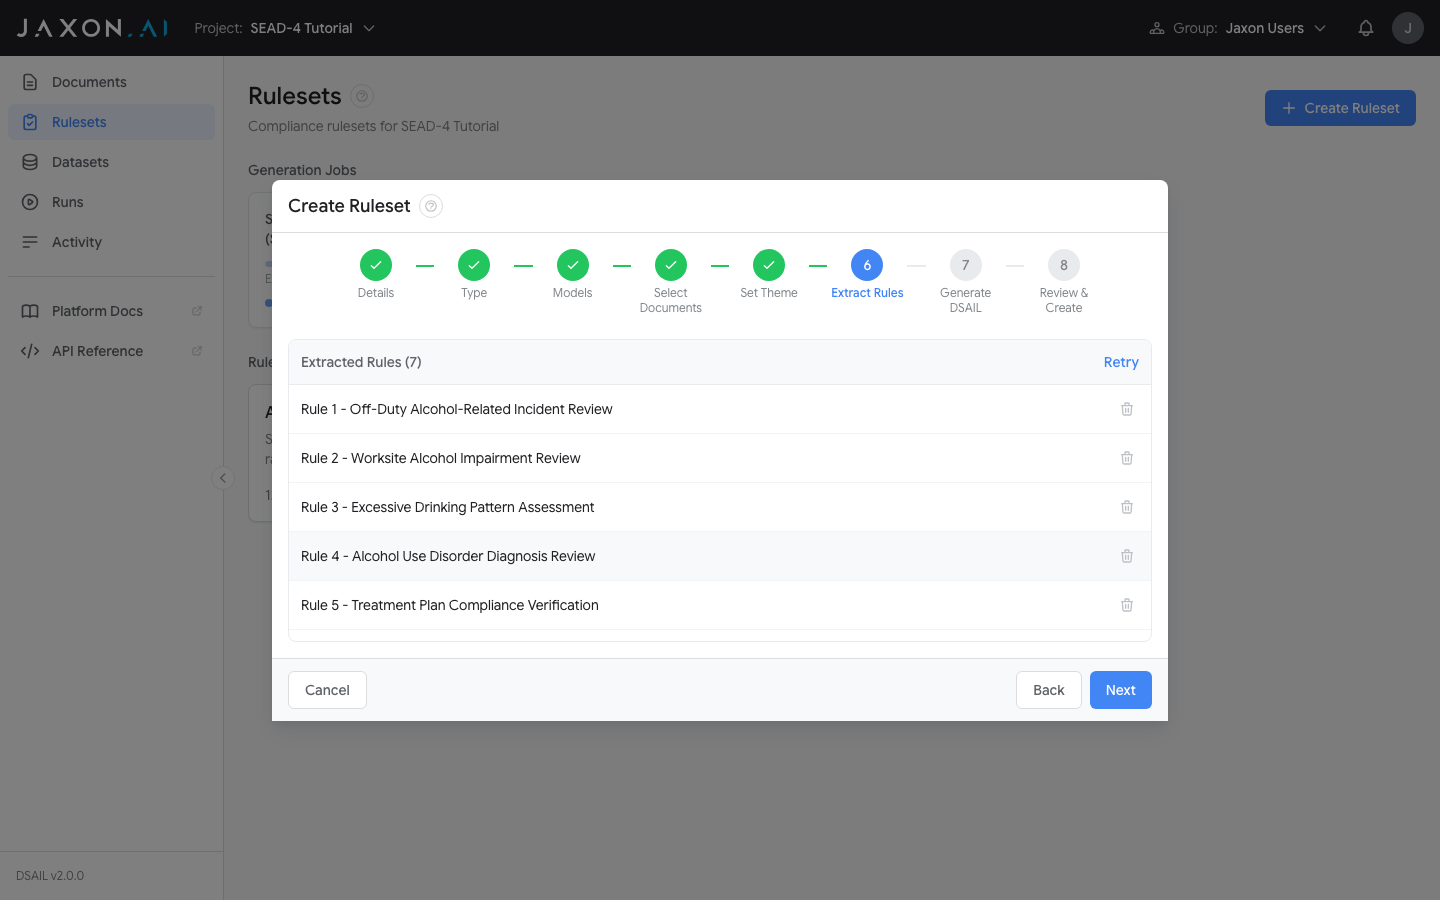The width and height of the screenshot is (1440, 900).
Task: Click the Activity list icon
Action: pos(32,241)
